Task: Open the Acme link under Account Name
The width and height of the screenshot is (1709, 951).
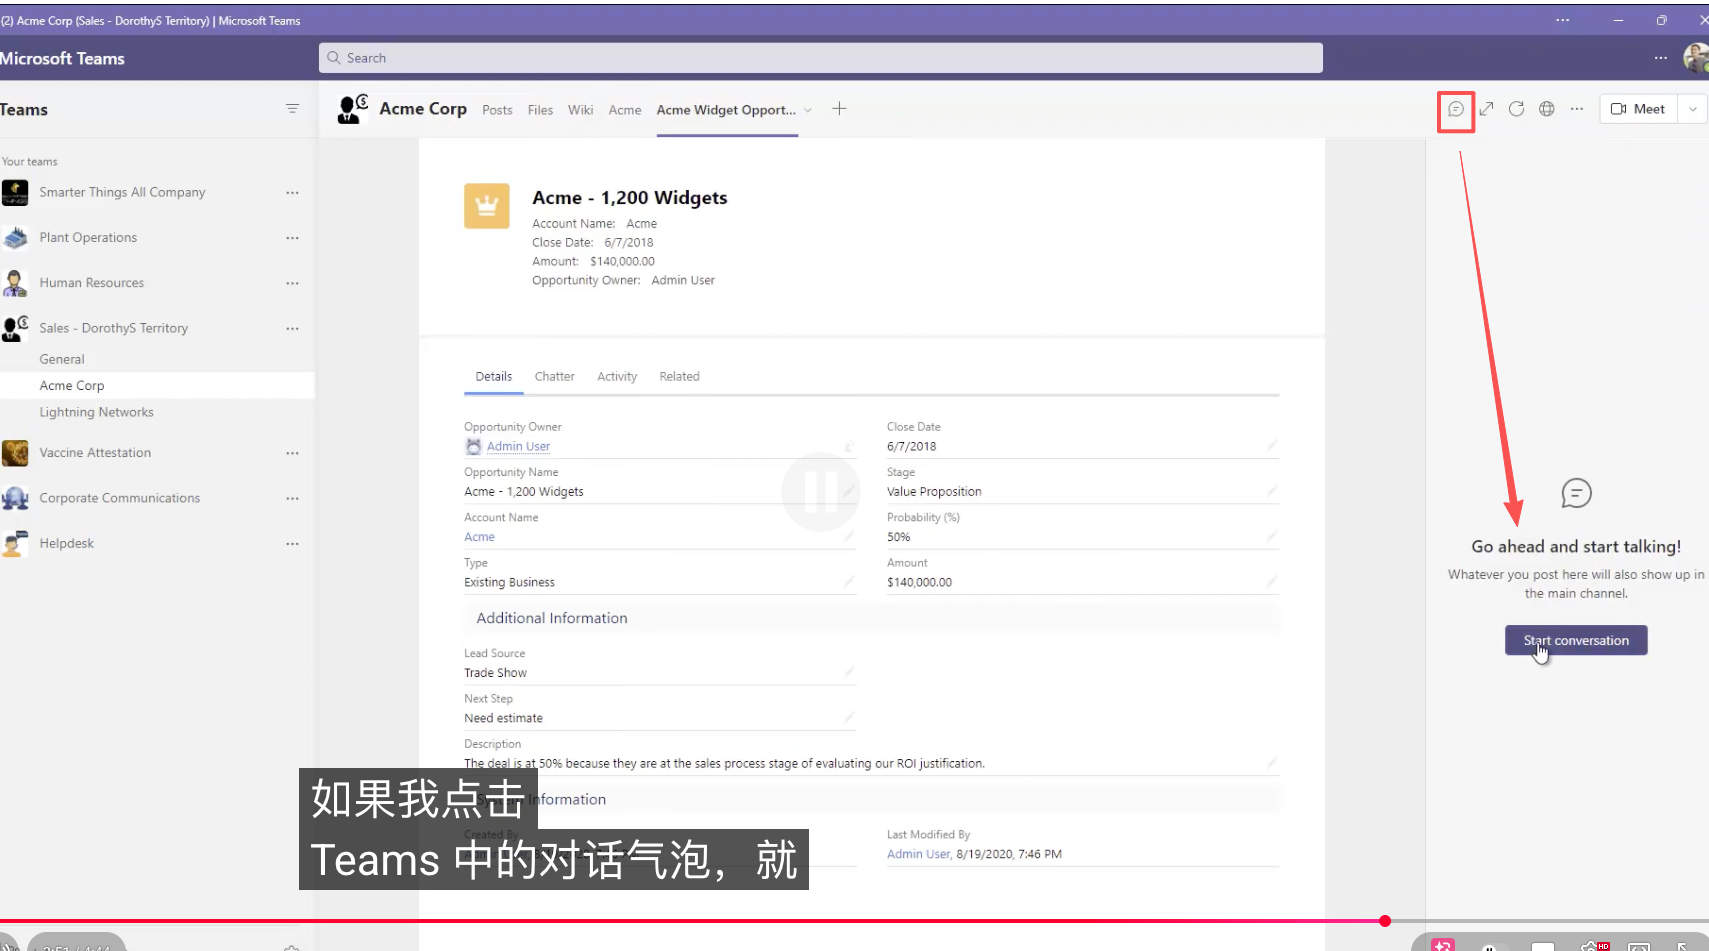Action: pos(479,537)
